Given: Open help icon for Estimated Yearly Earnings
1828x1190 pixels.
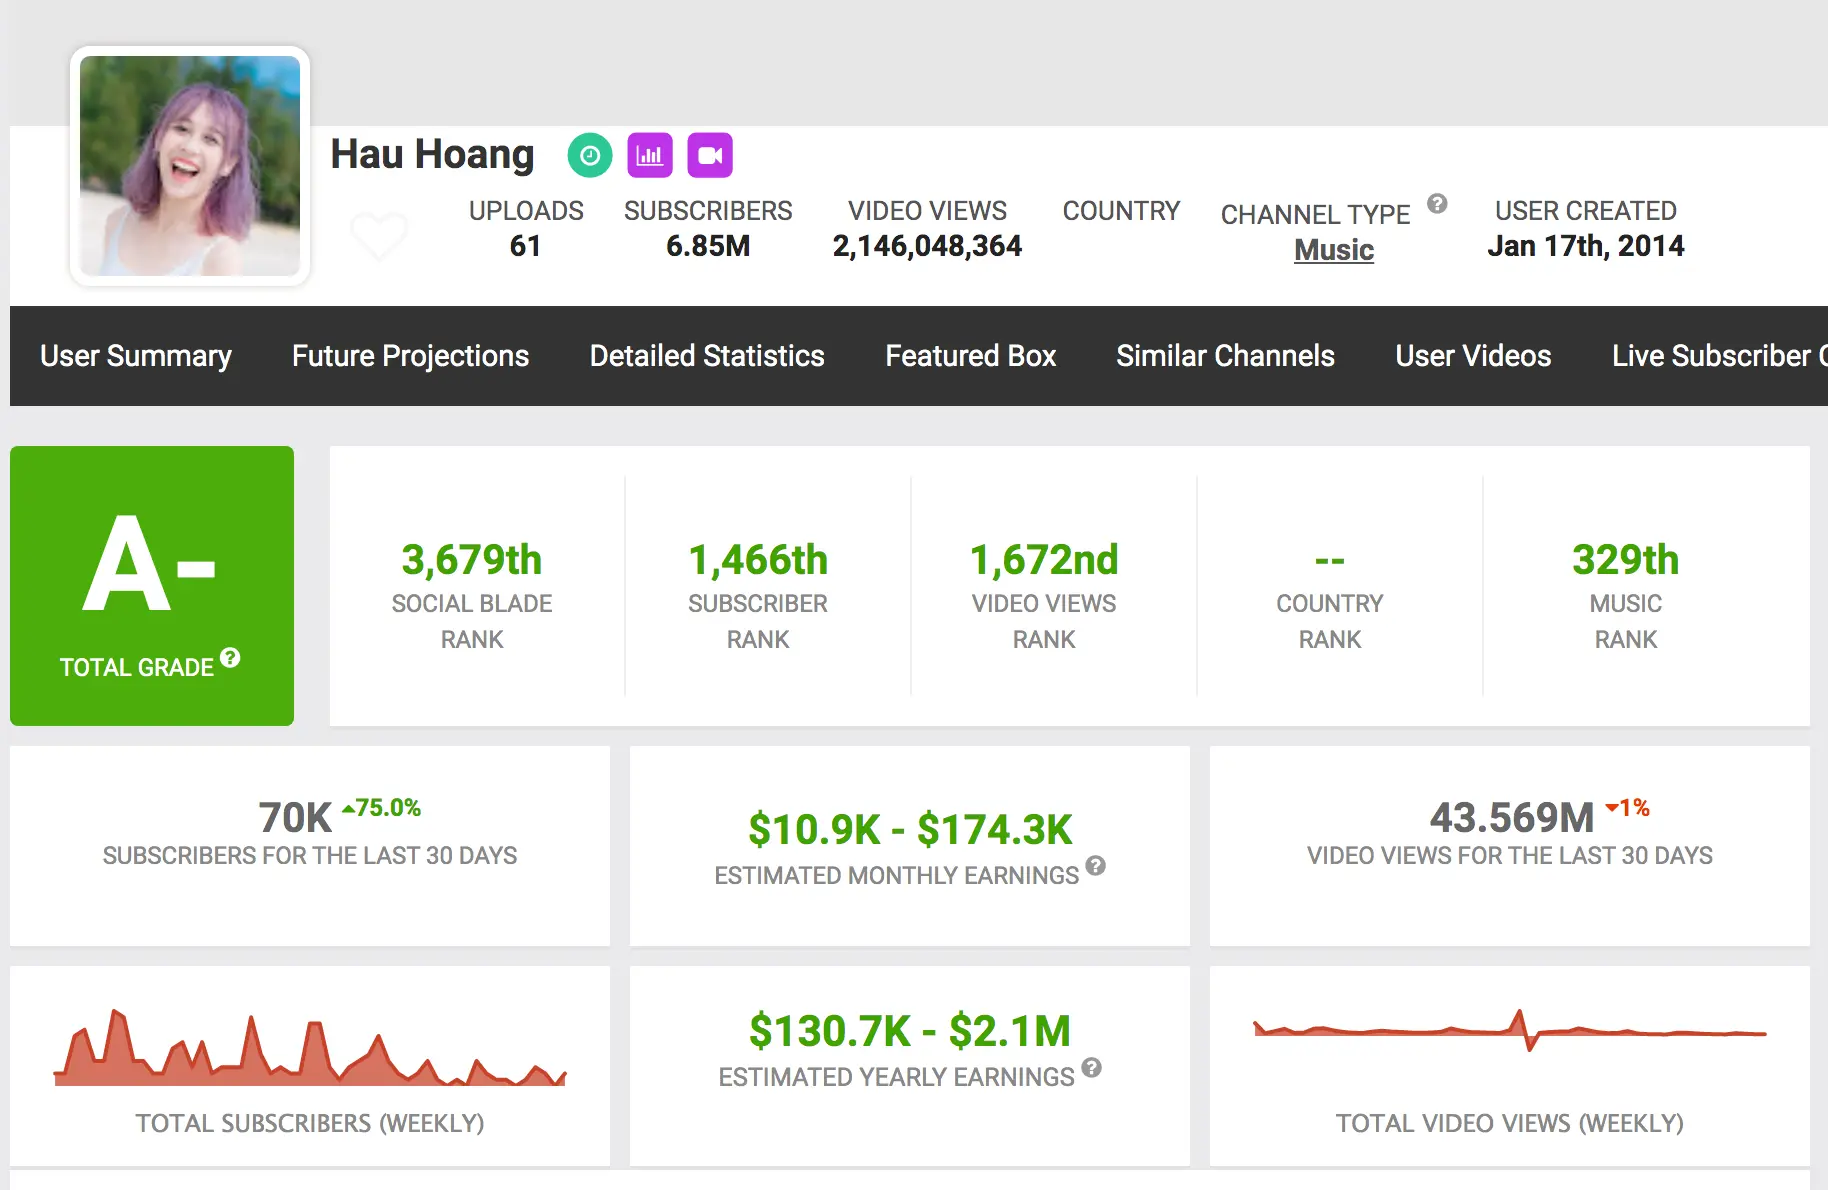Looking at the screenshot, I should click(1092, 1067).
